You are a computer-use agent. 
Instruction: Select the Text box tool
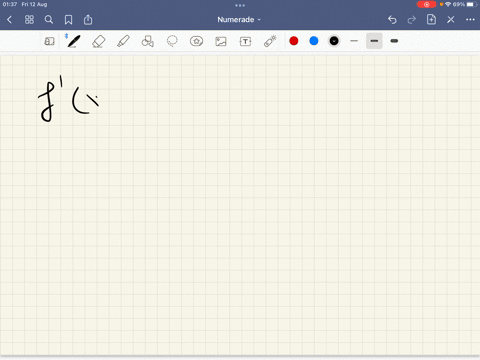tap(245, 41)
